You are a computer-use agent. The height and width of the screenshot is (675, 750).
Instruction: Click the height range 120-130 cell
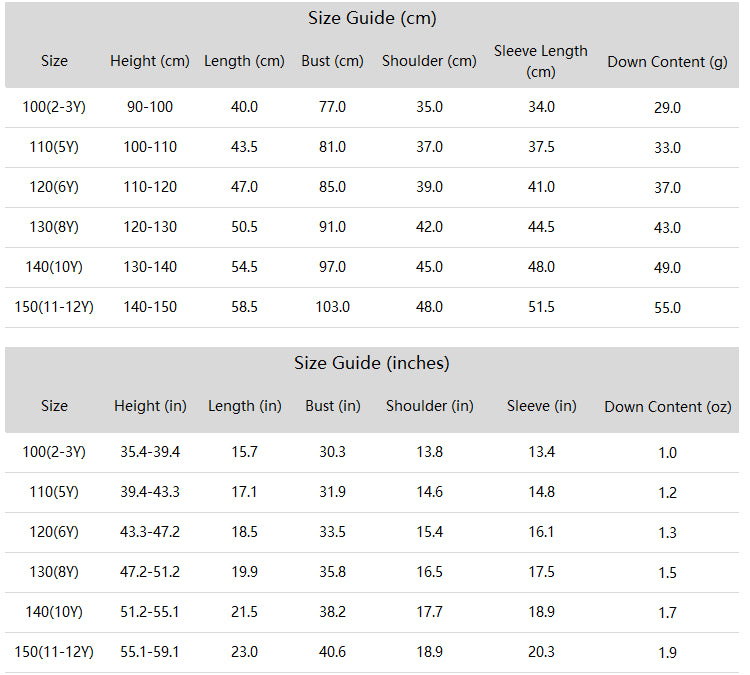click(x=150, y=227)
